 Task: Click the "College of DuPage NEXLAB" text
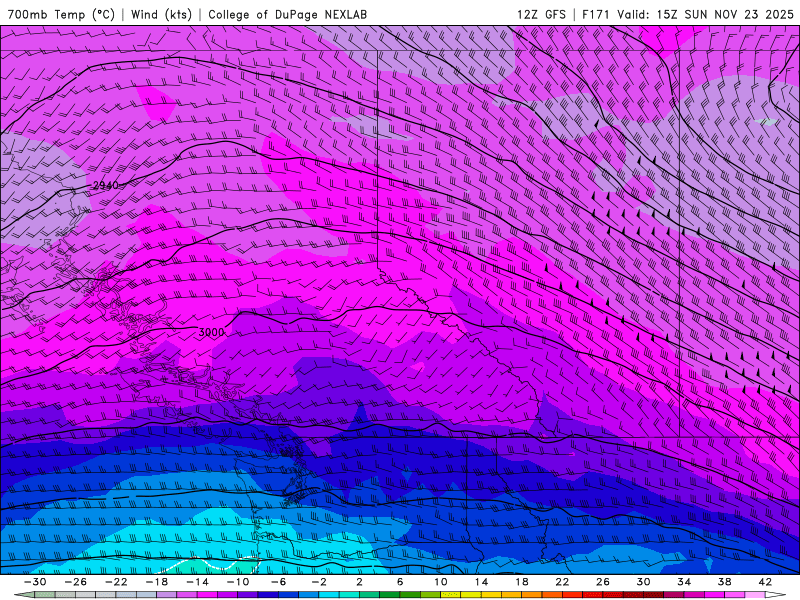287,14
